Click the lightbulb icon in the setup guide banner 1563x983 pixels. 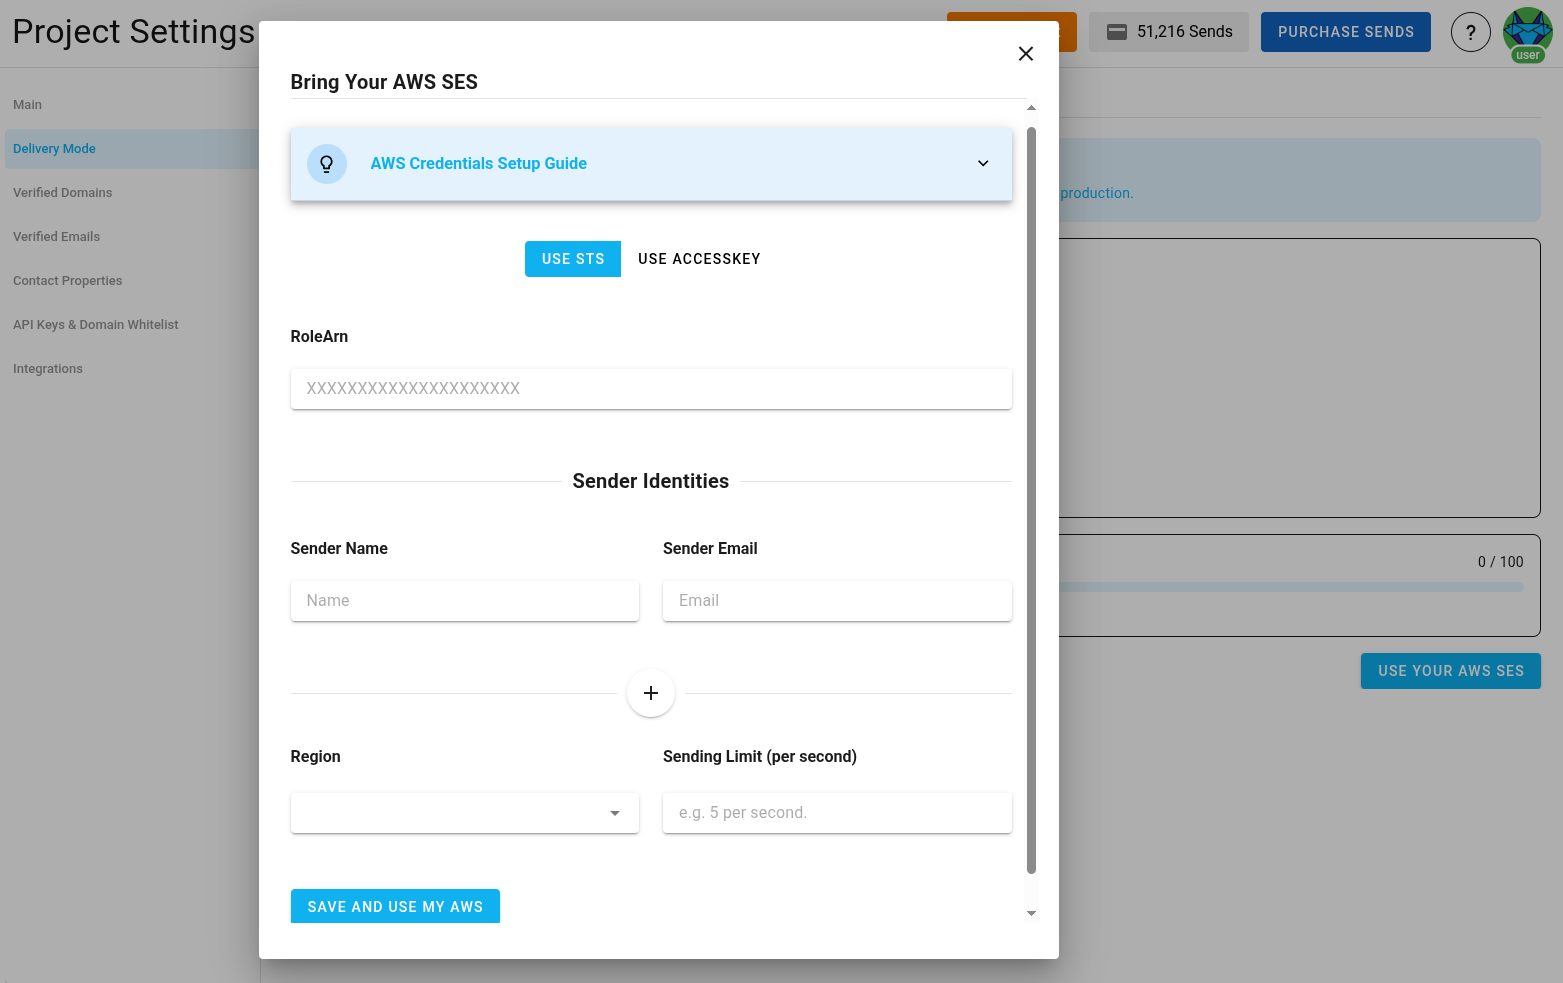[327, 163]
